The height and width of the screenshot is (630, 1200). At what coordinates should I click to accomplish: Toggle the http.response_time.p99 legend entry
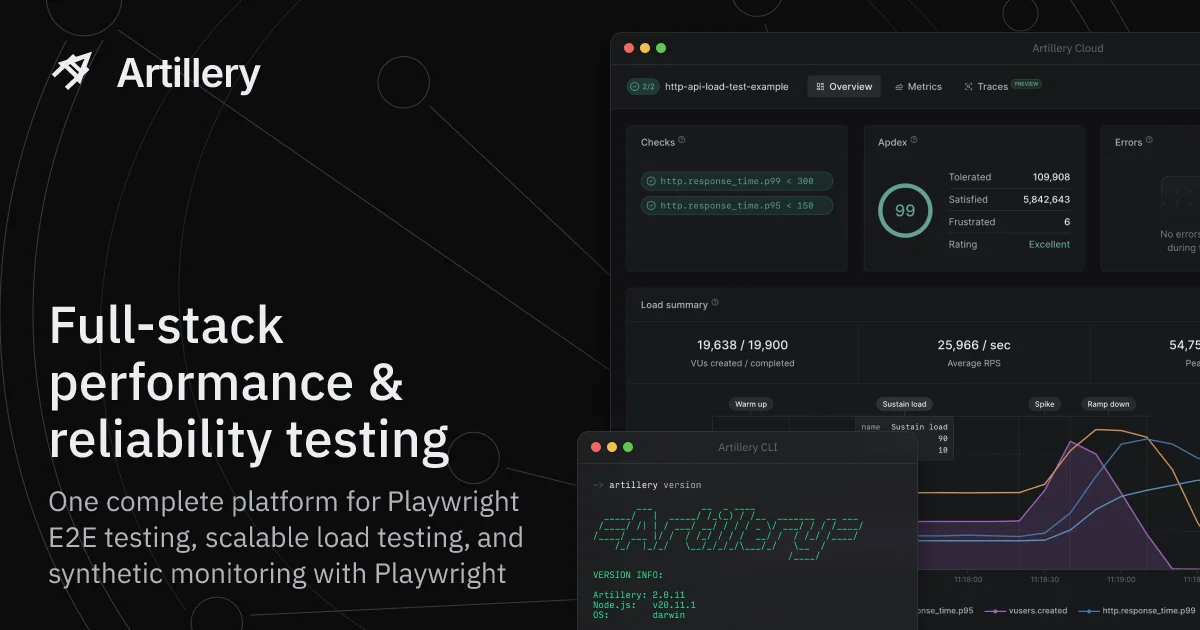tap(1137, 610)
